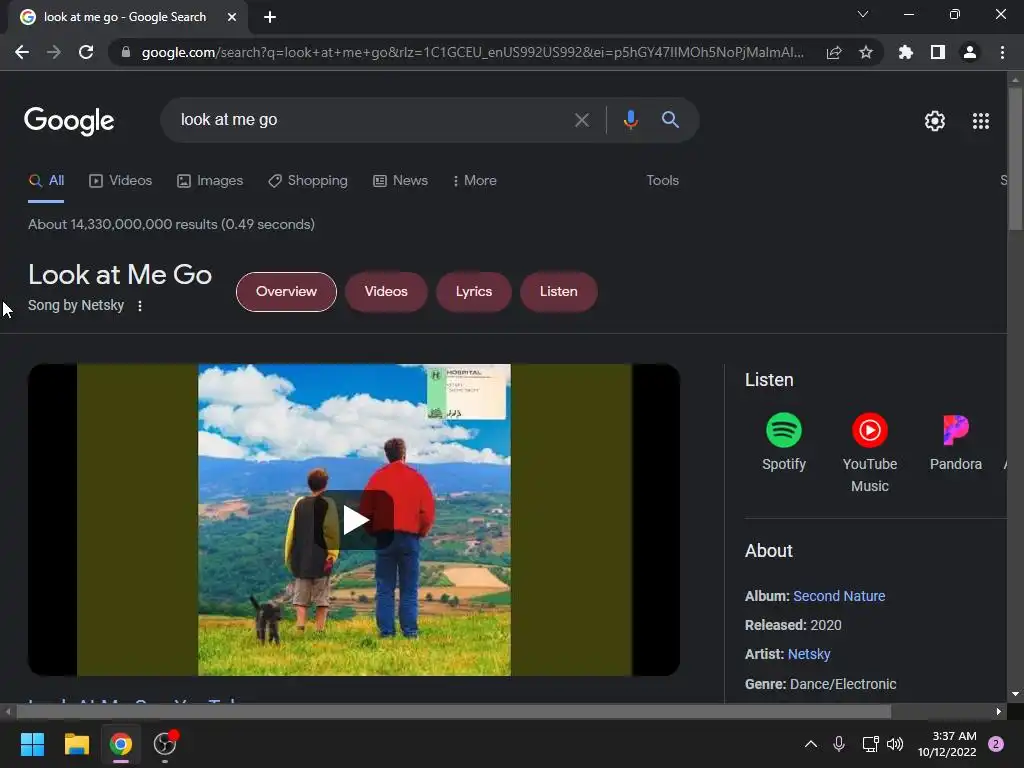
Task: Switch to the Images search tab
Action: (210, 180)
